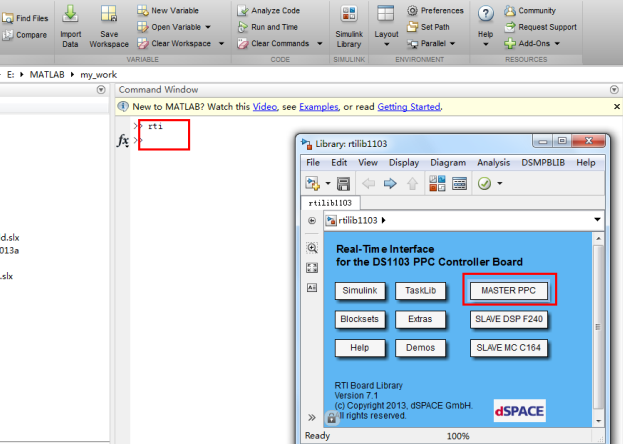Click the Find Files icon
The image size is (623, 444).
pyautogui.click(x=8, y=18)
